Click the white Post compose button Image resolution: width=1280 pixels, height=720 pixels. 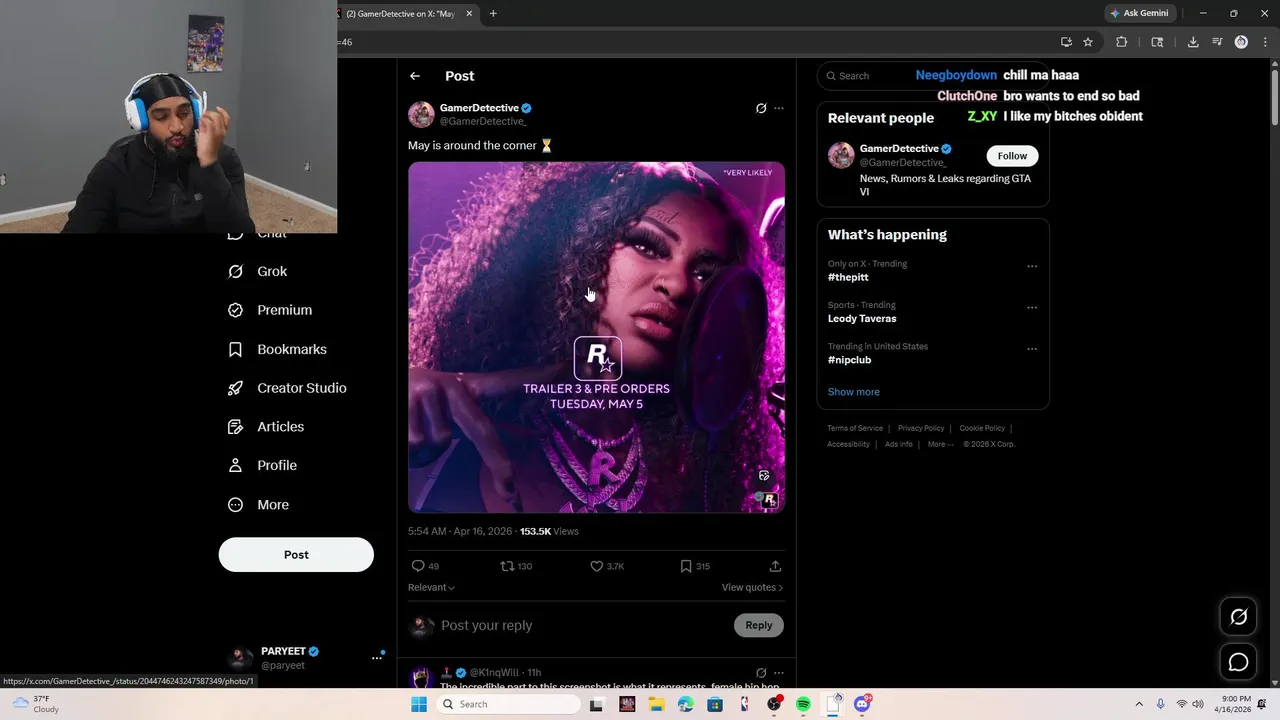(296, 555)
